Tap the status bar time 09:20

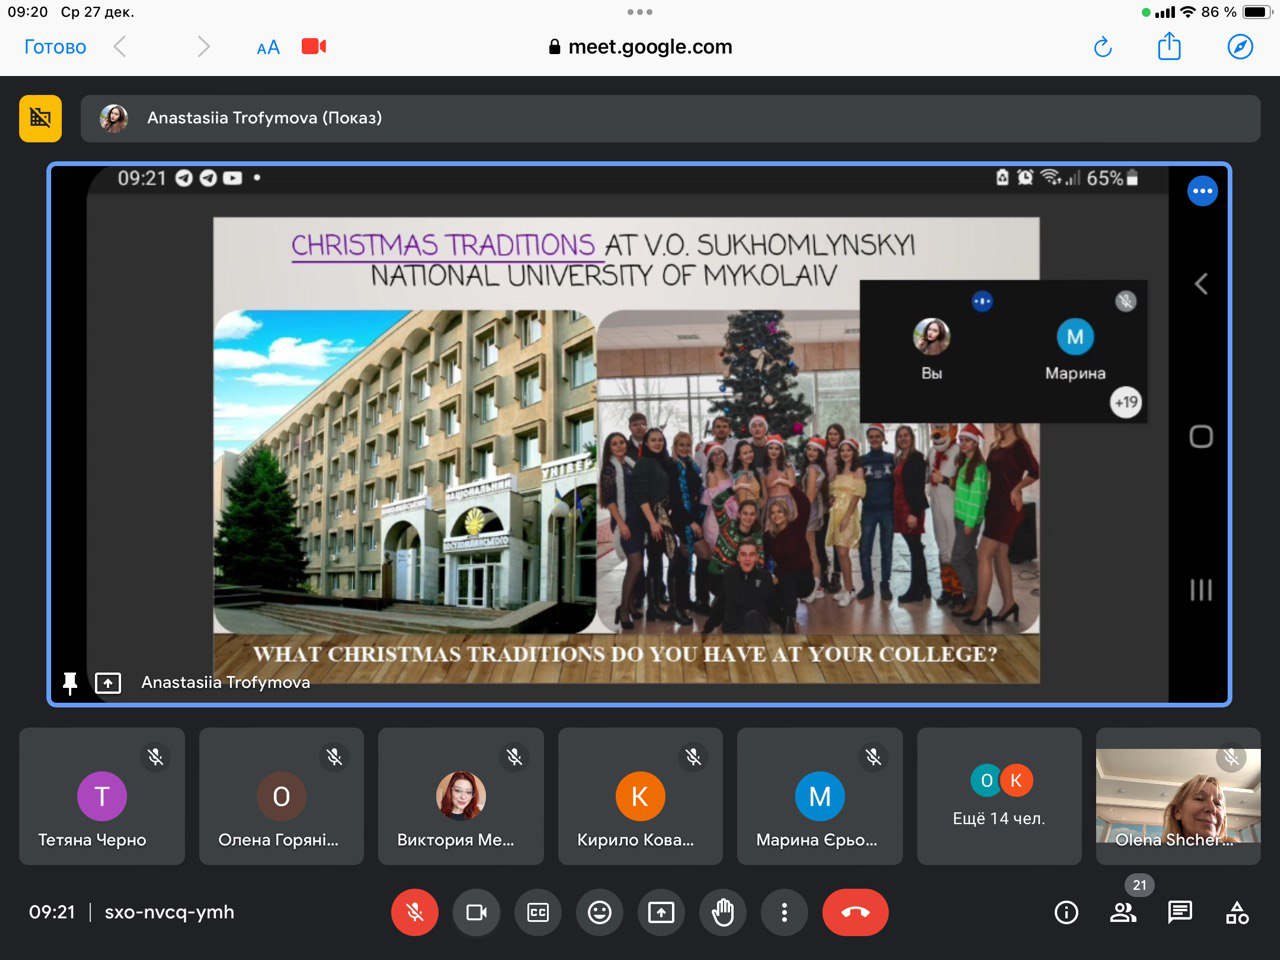(28, 12)
